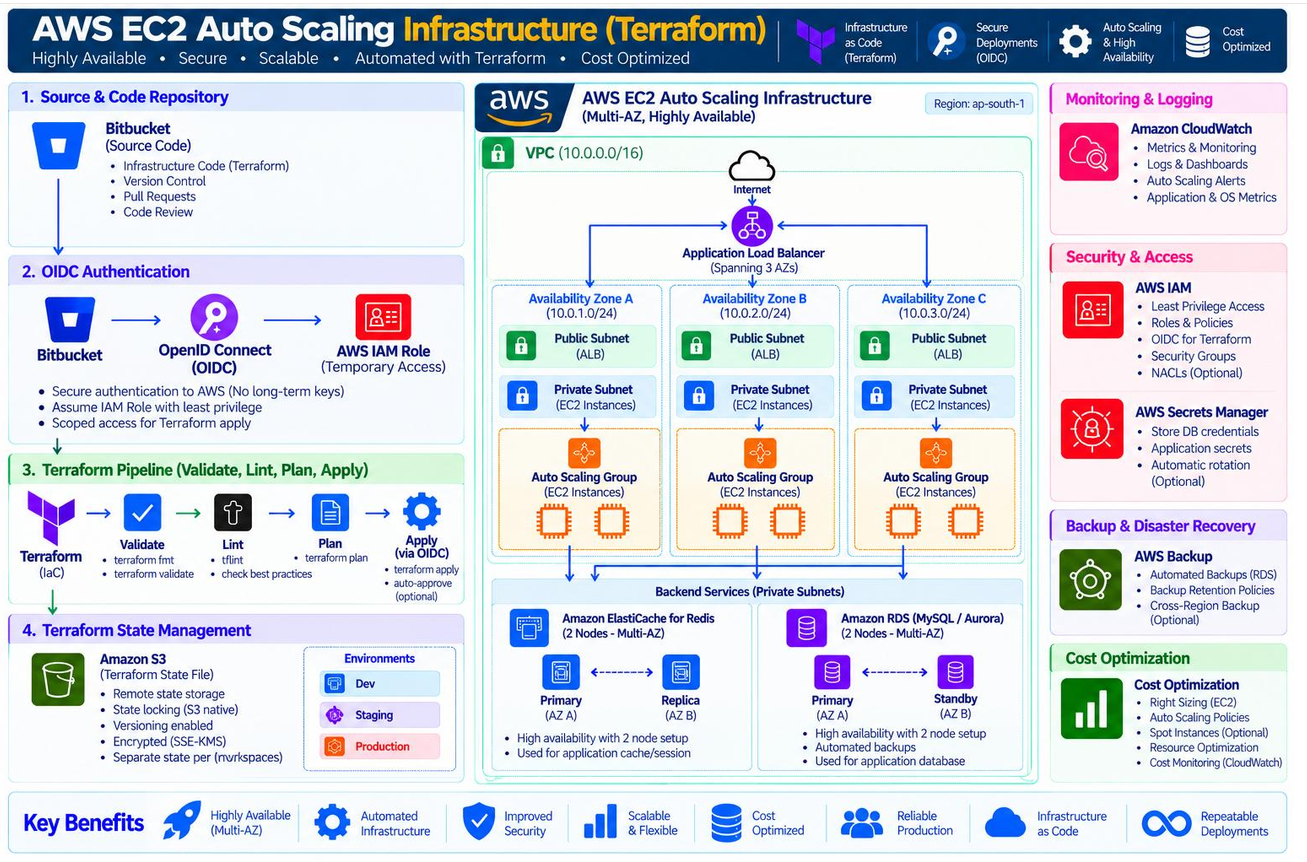The height and width of the screenshot is (862, 1307).
Task: Click the Amazon CloudWatch icon
Action: coord(1089,152)
